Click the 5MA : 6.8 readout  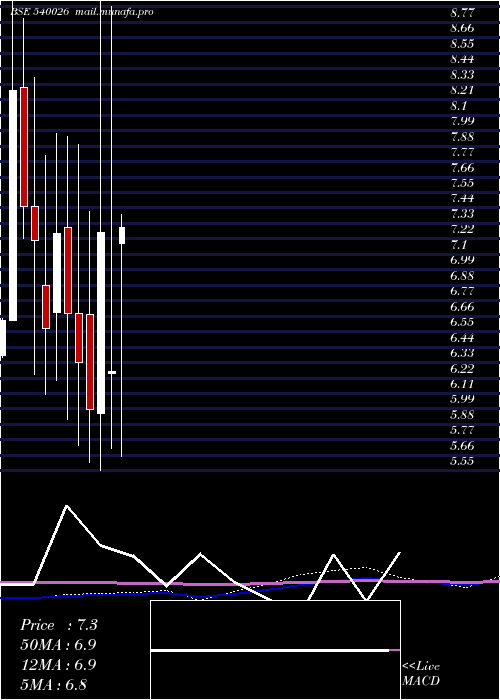(x=54, y=684)
